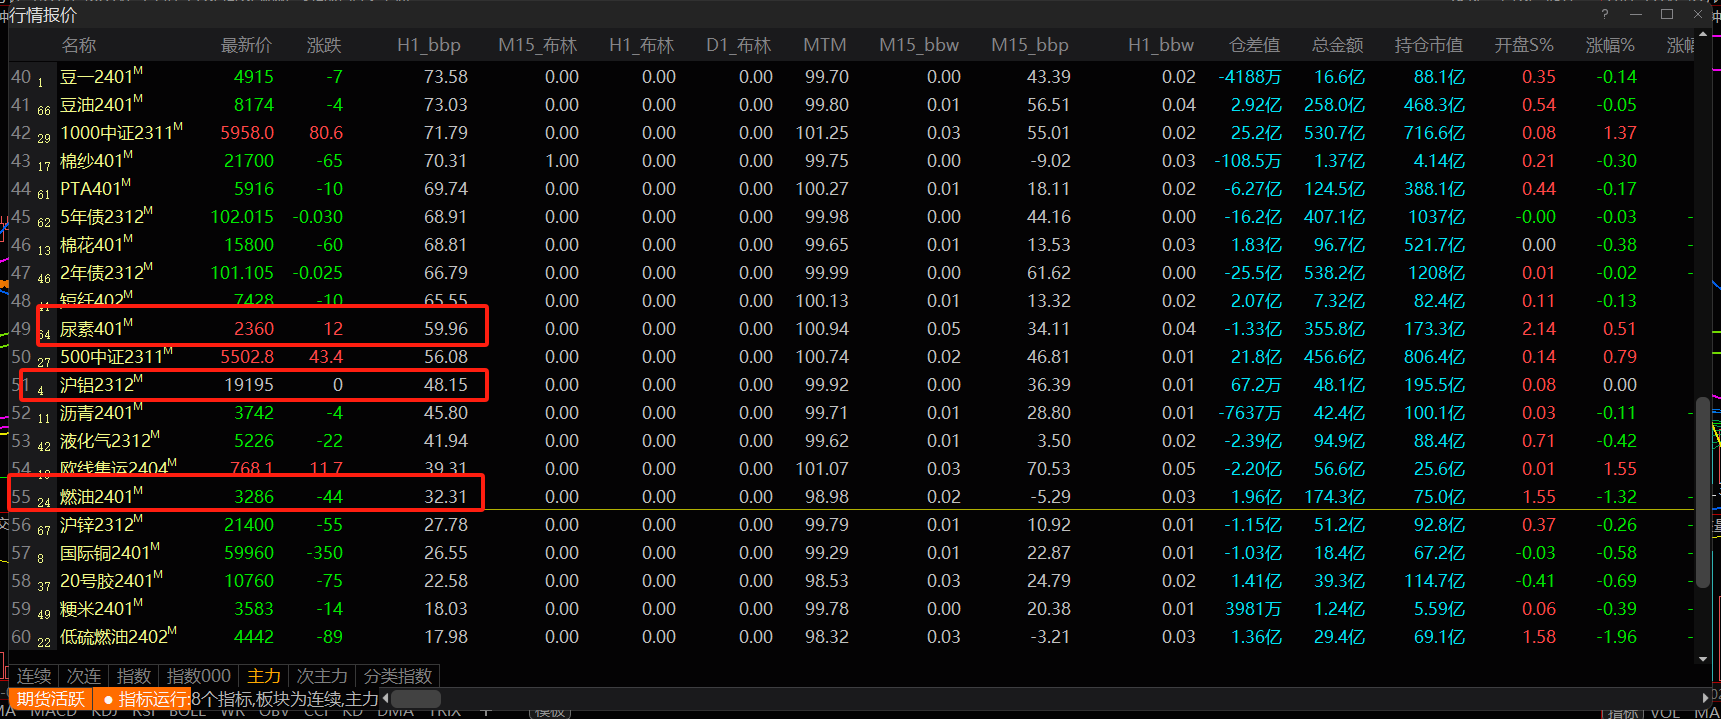Viewport: 1721px width, 719px height.
Task: Sort by the 最新价 column header
Action: coord(246,45)
